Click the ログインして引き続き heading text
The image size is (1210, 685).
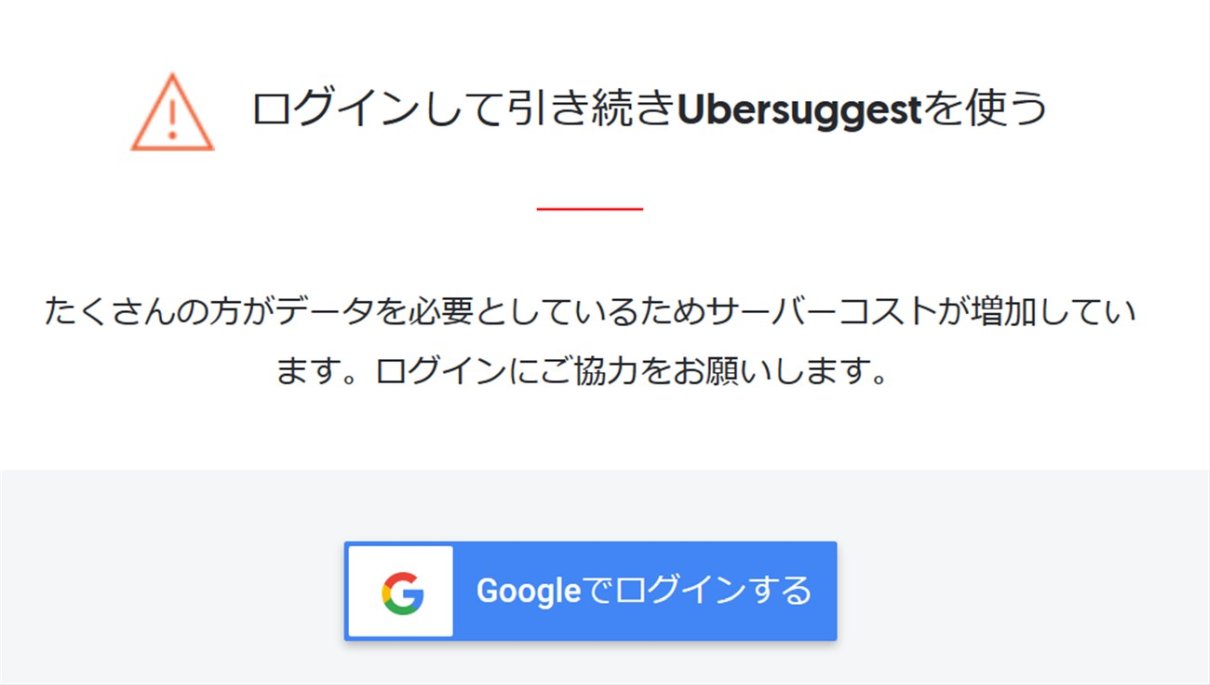(463, 109)
